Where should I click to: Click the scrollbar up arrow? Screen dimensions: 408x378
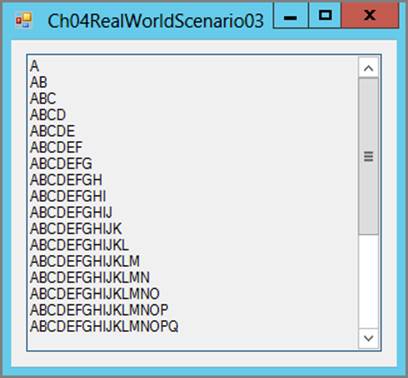coord(368,68)
